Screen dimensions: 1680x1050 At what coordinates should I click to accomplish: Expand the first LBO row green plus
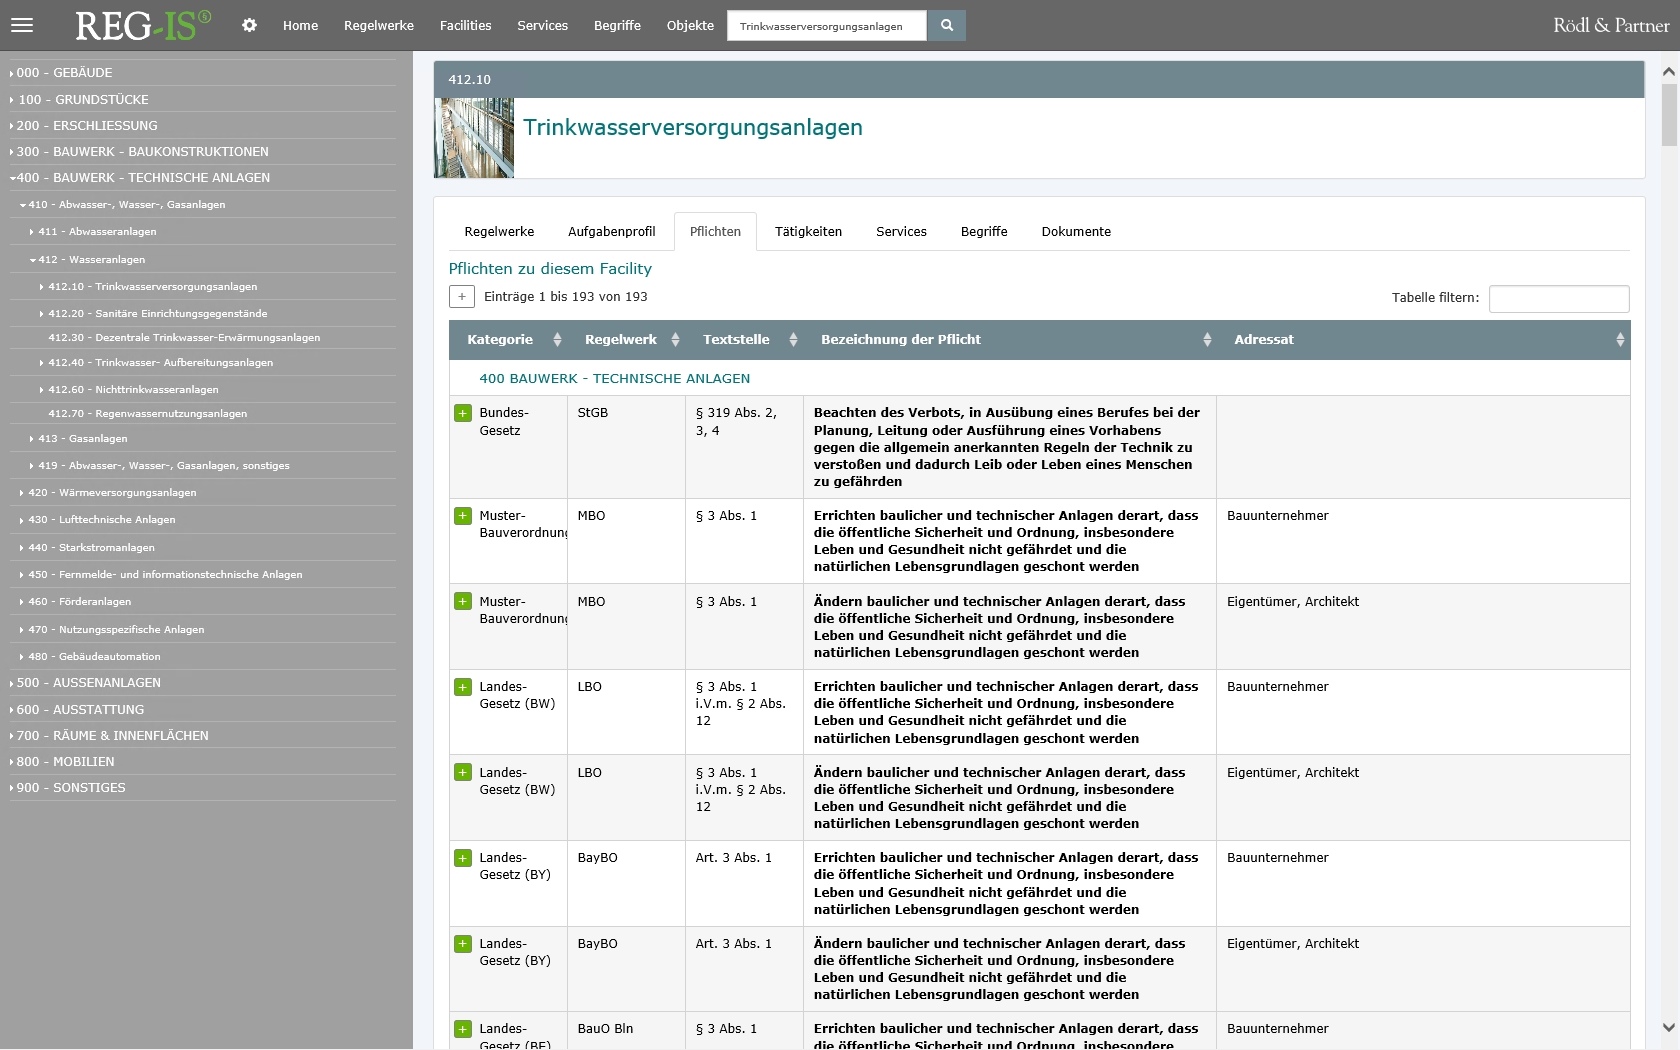coord(463,687)
